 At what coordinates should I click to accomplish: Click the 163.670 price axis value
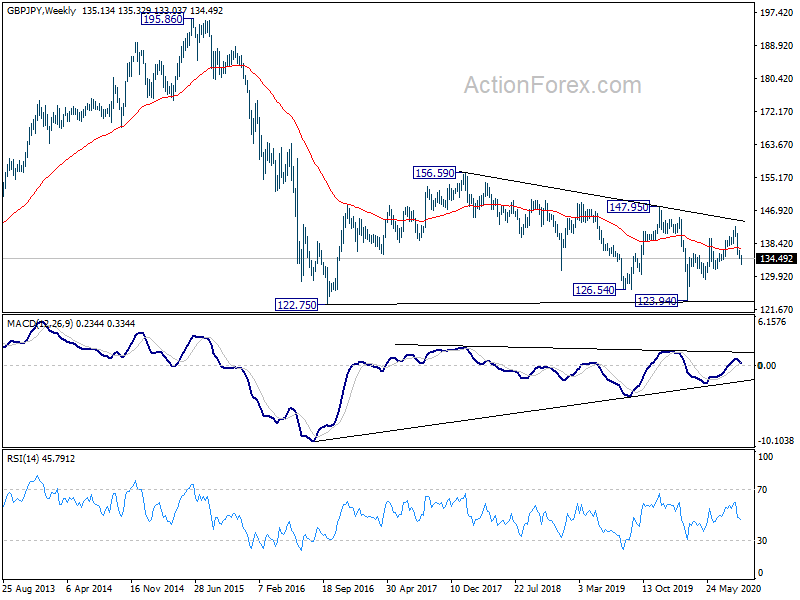[x=776, y=145]
